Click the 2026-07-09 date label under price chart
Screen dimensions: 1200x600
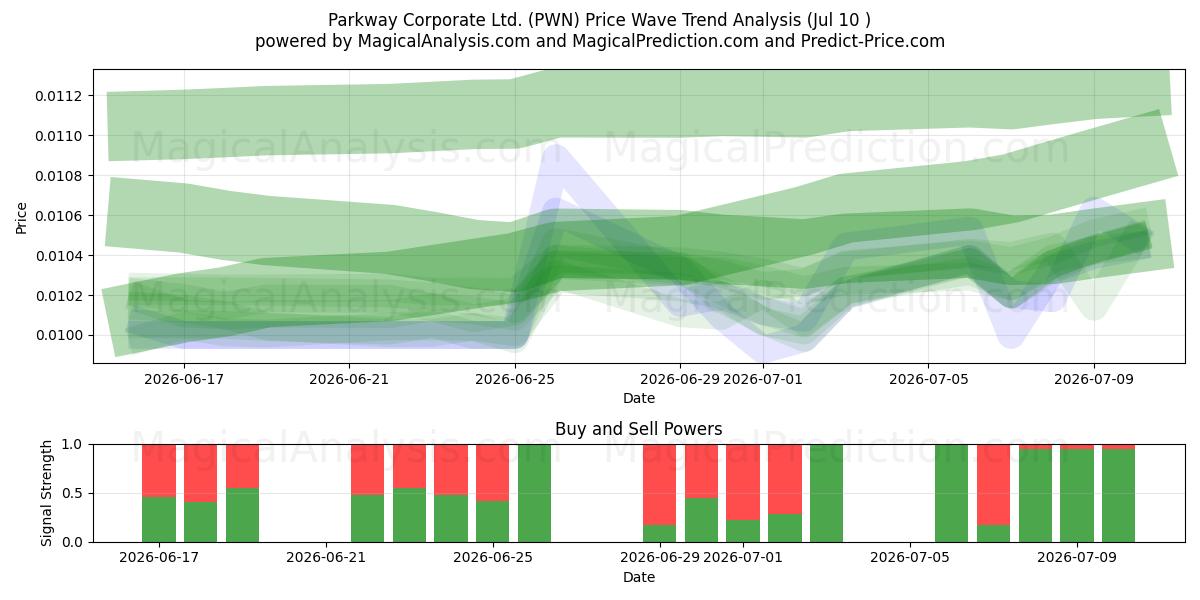[1094, 379]
